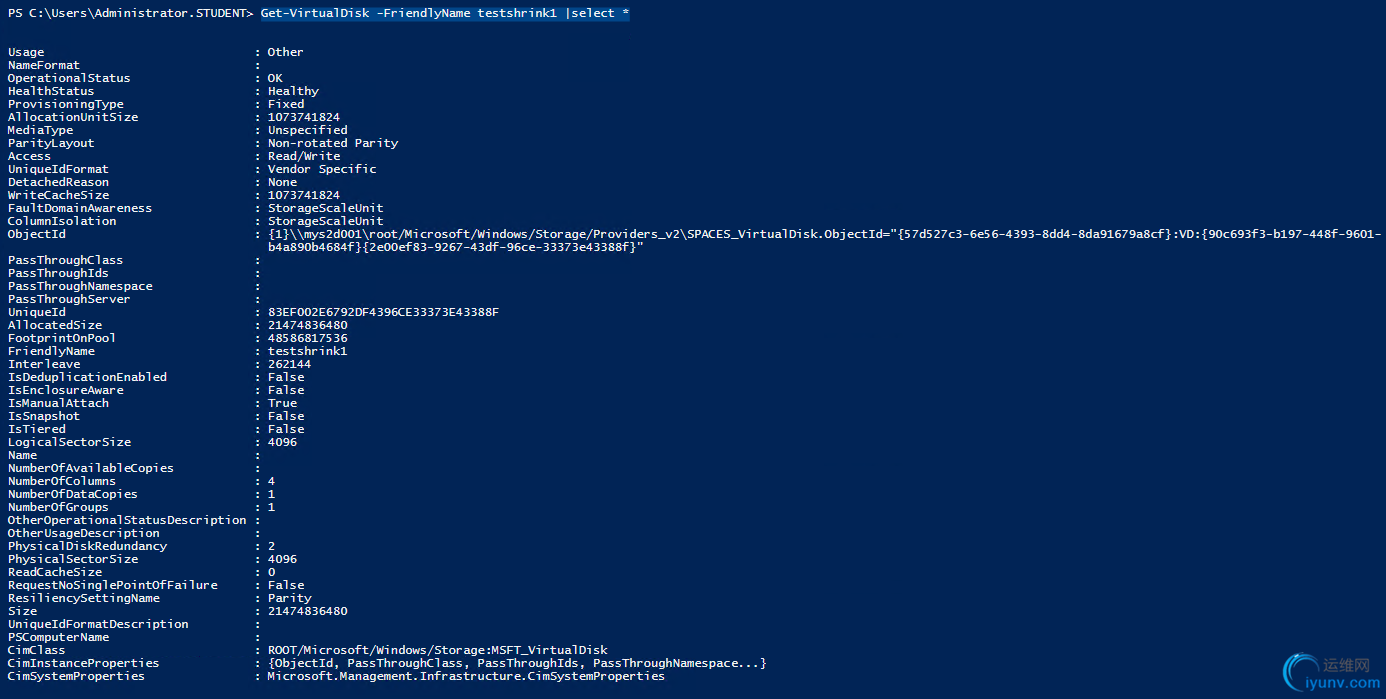Click the HealthStatus value Healthy
The width and height of the screenshot is (1386, 699).
pyautogui.click(x=293, y=91)
